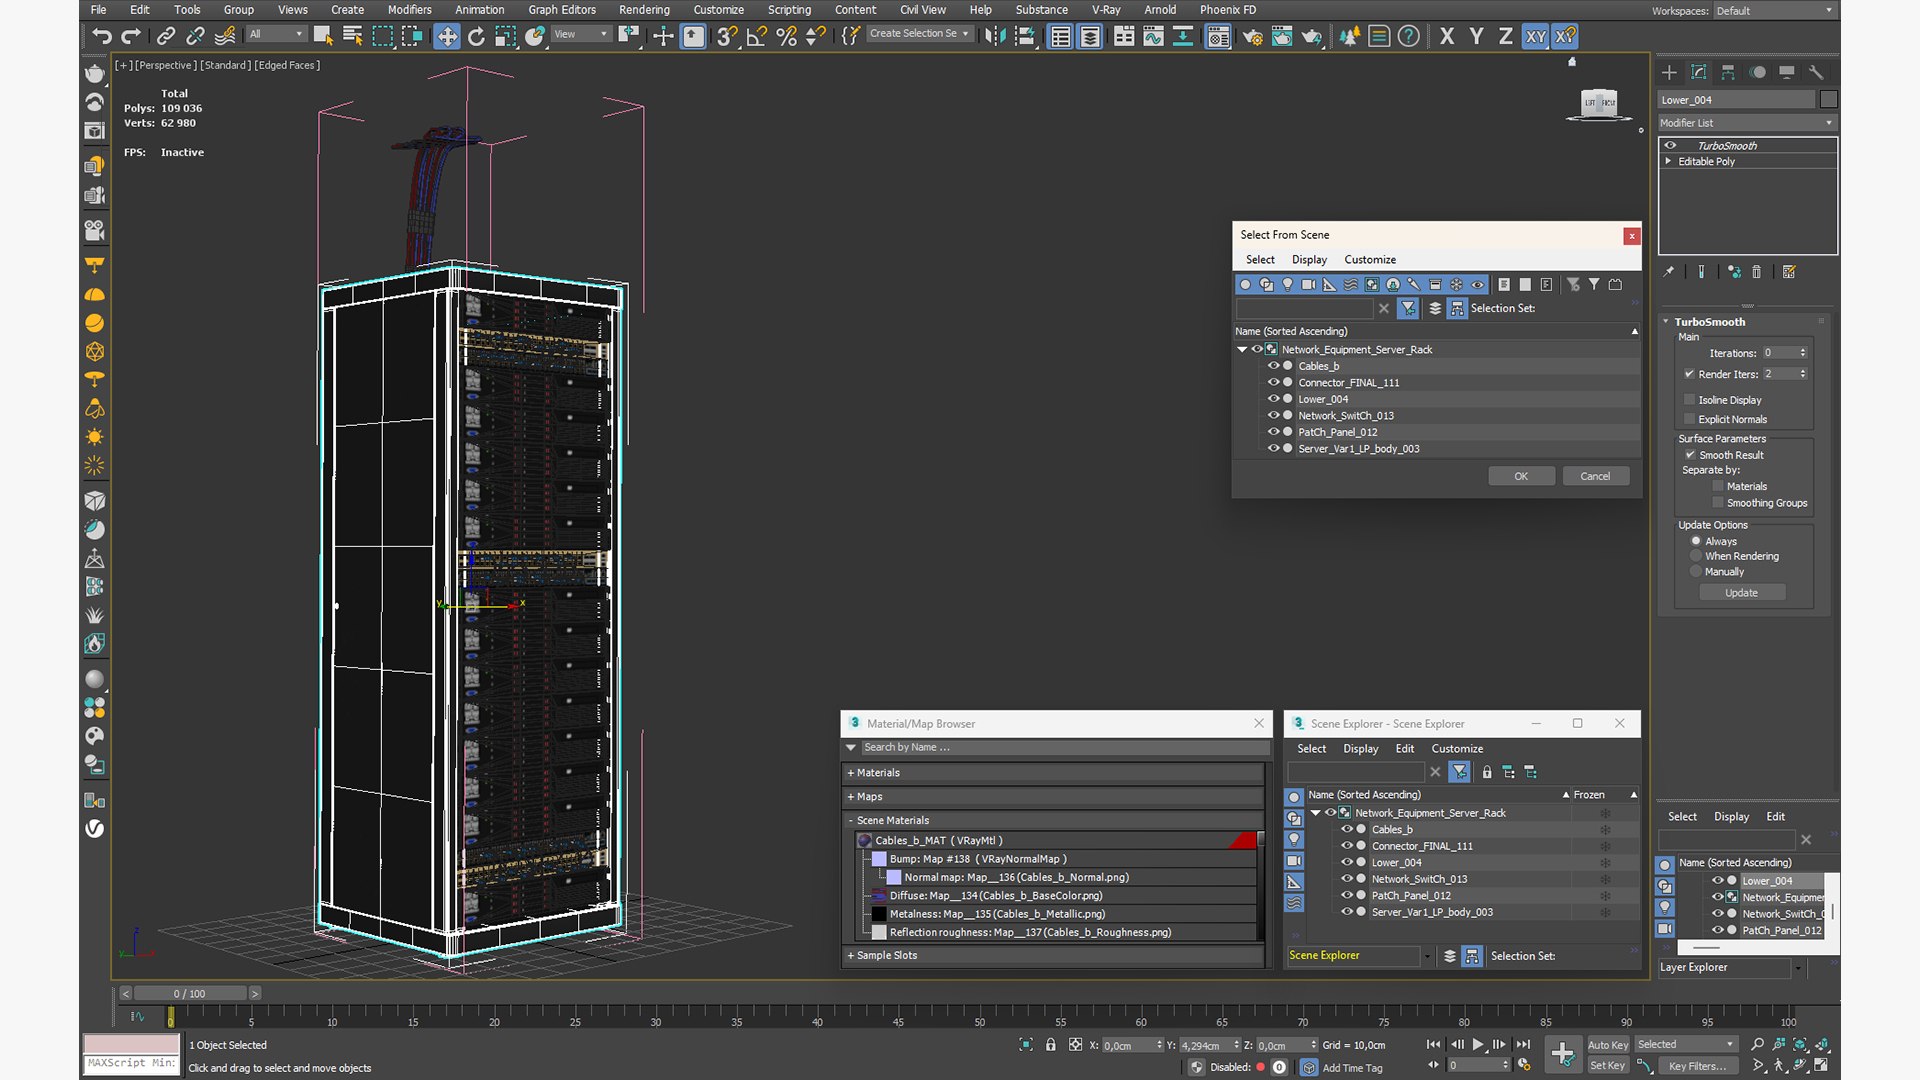
Task: Open the Mirror tool
Action: pos(995,36)
